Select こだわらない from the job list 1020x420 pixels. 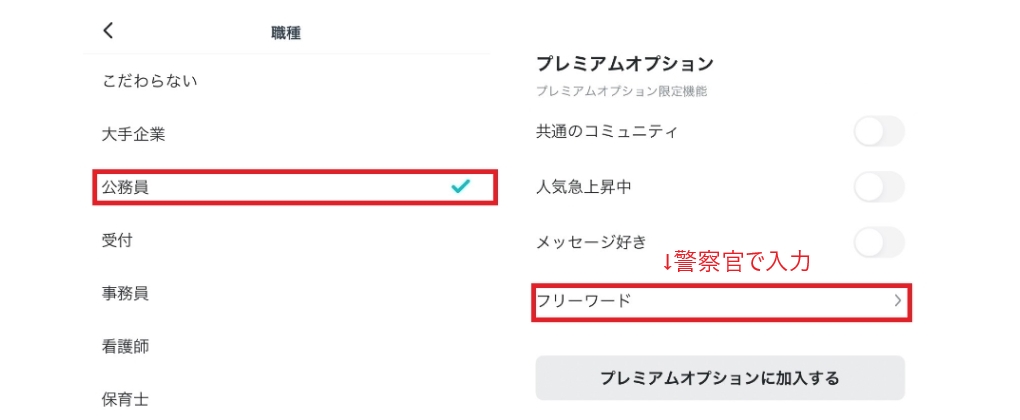click(x=150, y=81)
